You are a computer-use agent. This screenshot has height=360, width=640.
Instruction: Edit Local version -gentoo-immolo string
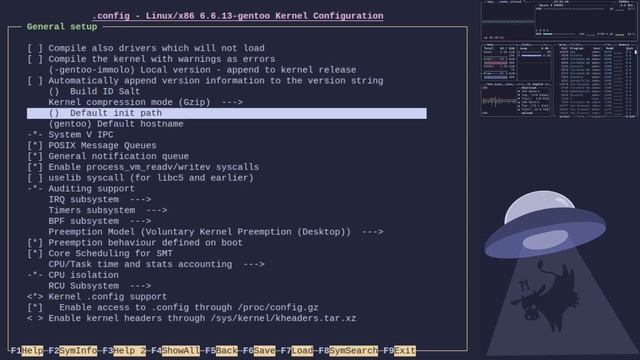click(x=202, y=70)
